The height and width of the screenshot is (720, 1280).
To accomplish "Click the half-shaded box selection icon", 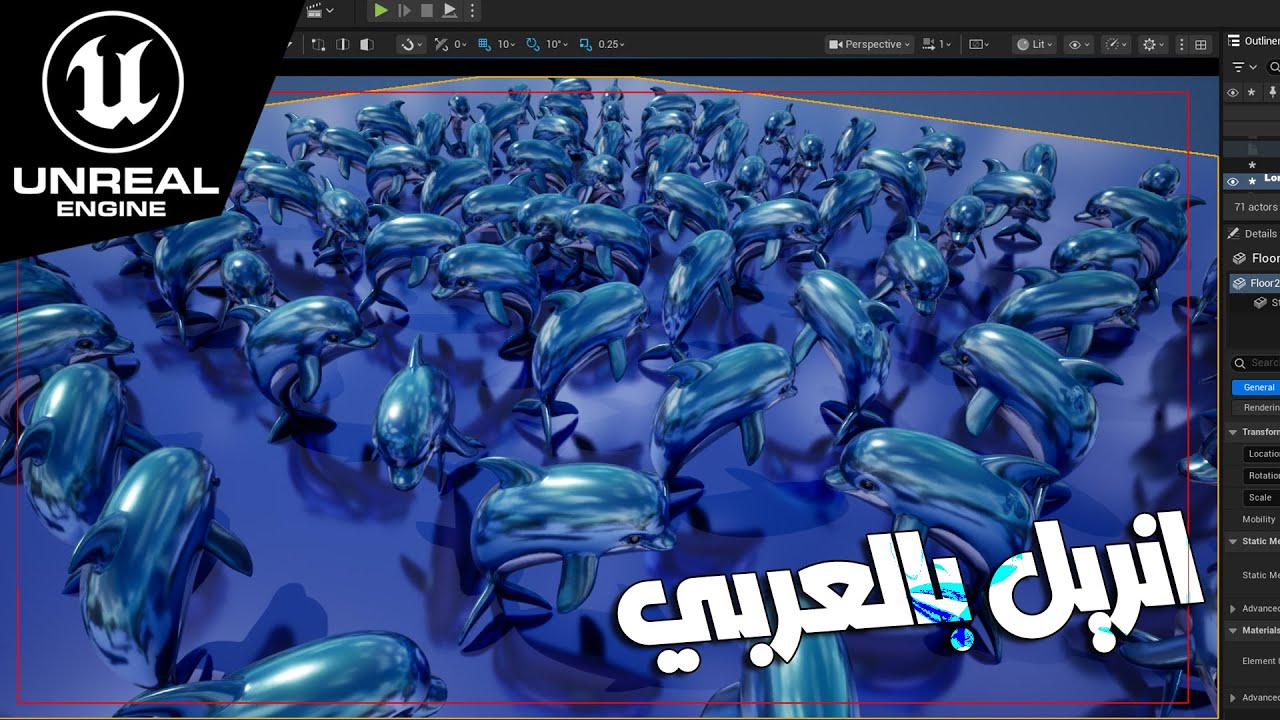I will [x=367, y=44].
